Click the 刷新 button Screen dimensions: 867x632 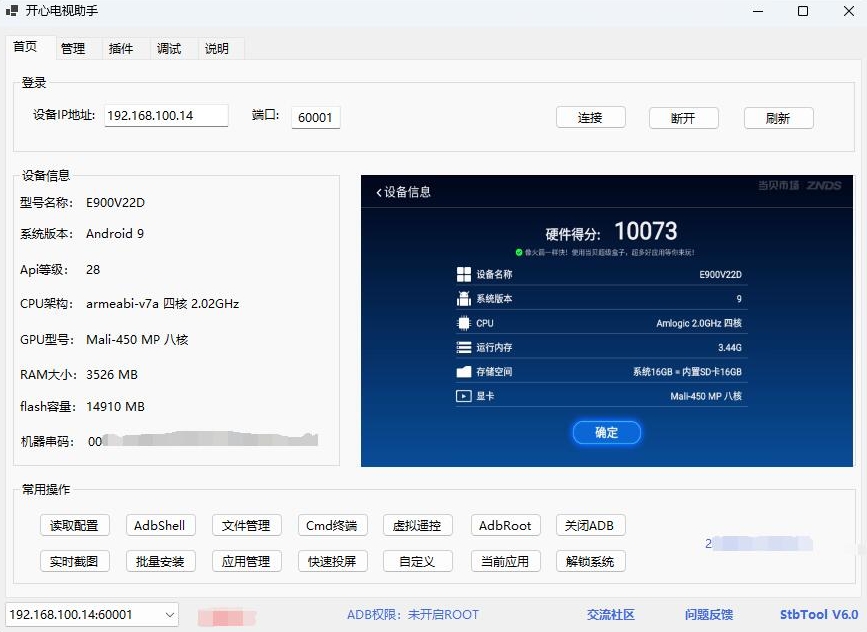(x=778, y=117)
